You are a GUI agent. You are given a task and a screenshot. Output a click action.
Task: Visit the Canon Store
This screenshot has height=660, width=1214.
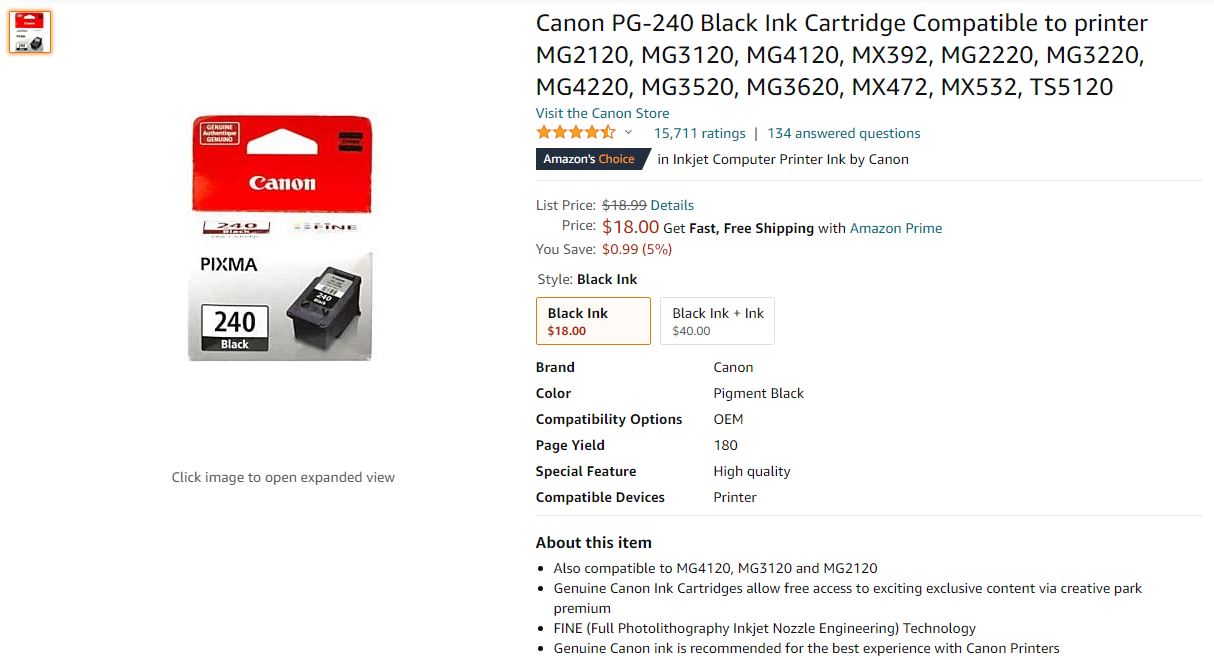coord(602,113)
